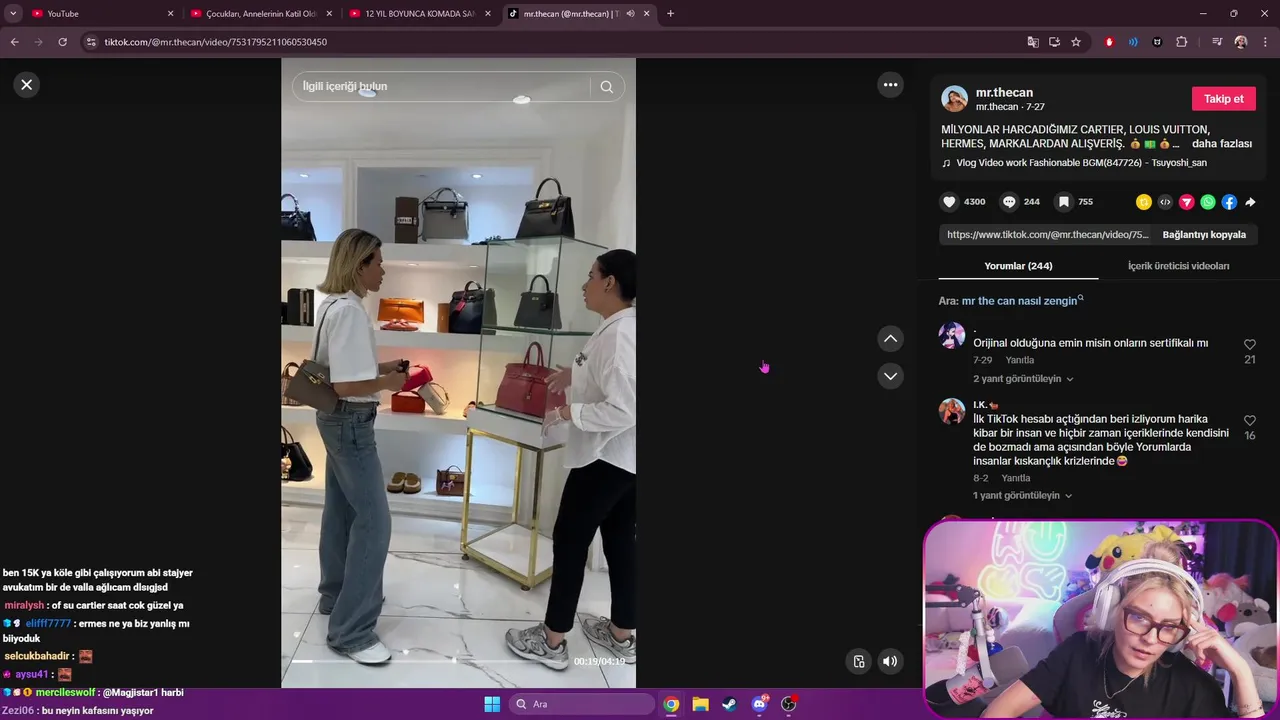
Task: Close the TikTok video viewer
Action: click(x=27, y=85)
